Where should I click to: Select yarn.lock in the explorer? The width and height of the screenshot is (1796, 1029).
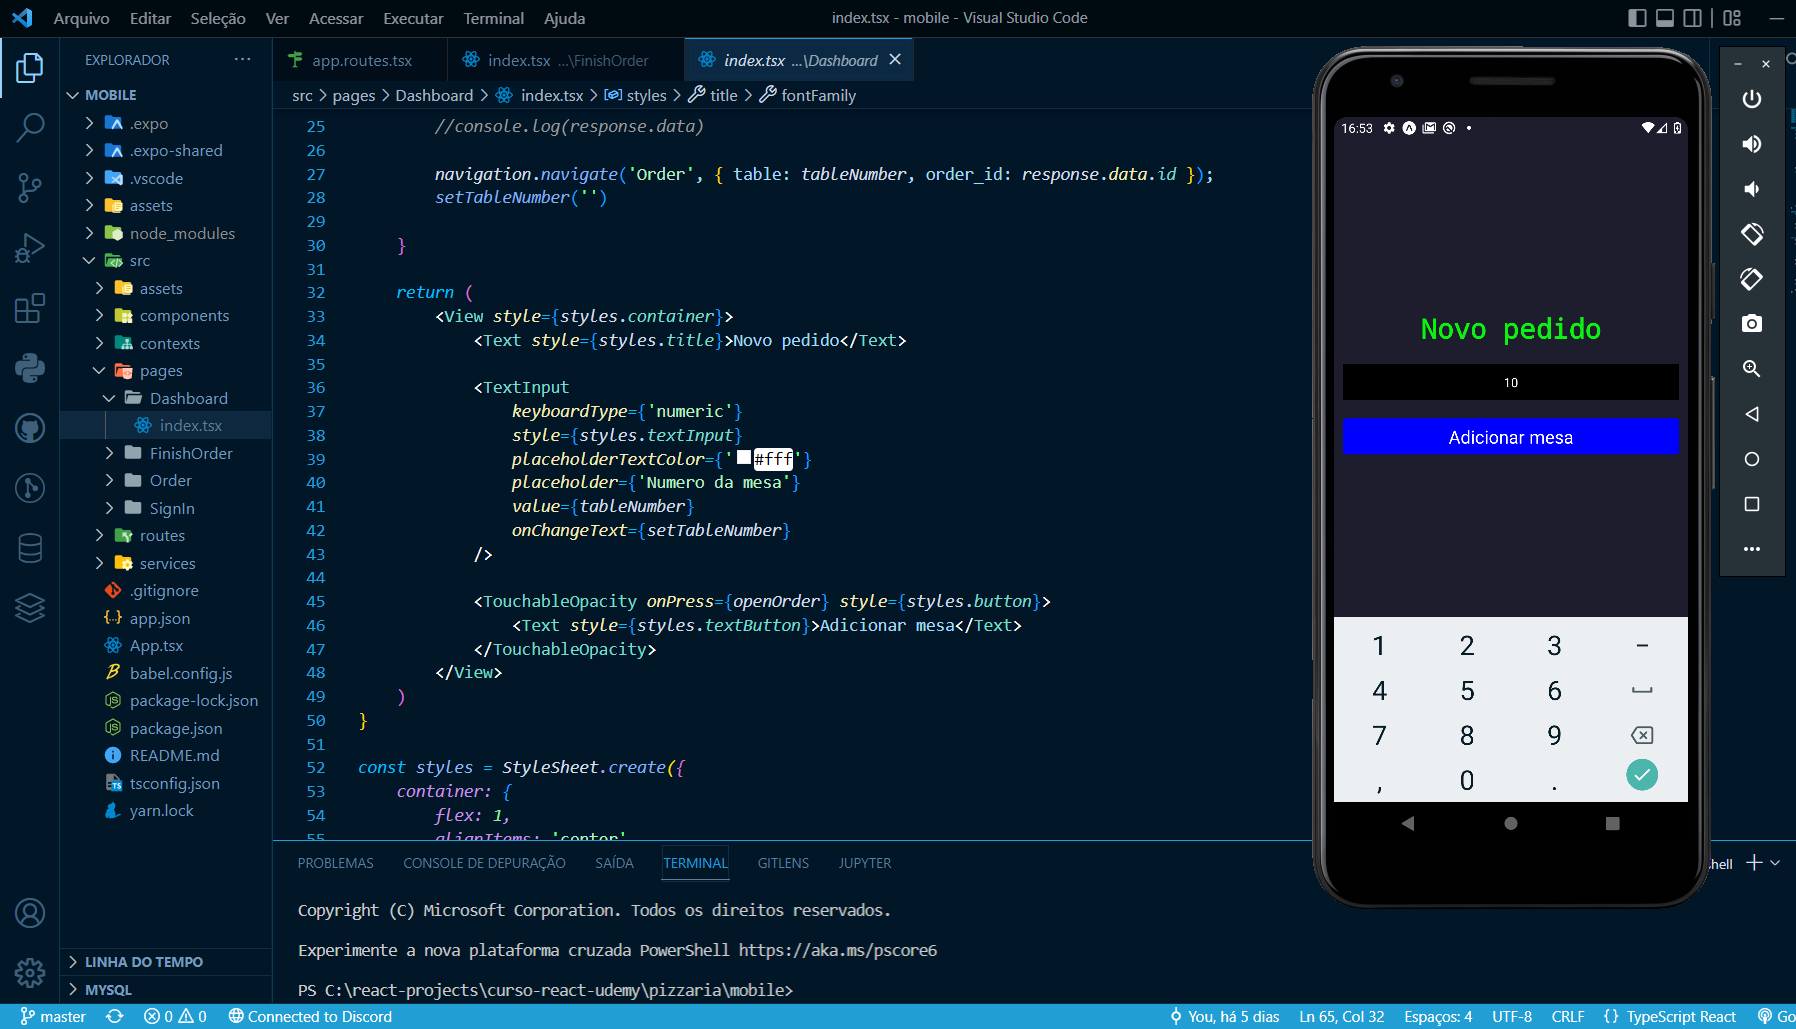tap(162, 810)
